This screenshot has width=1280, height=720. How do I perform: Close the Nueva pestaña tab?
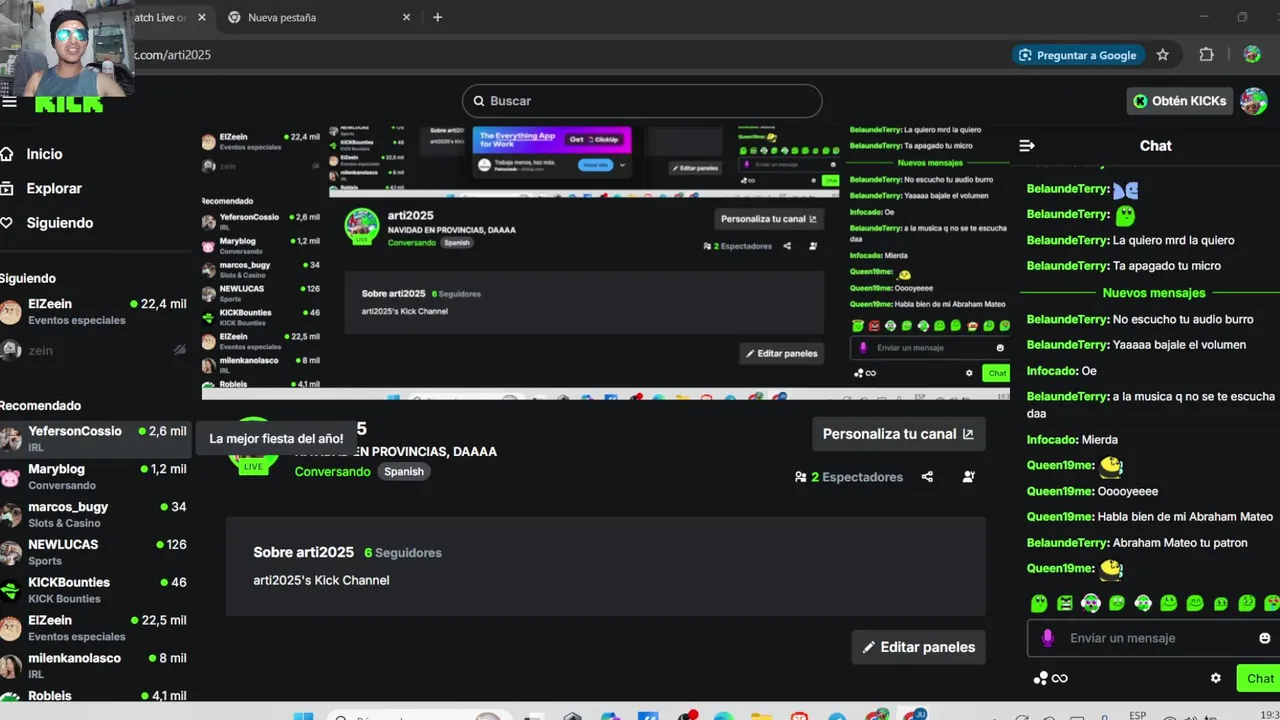(x=406, y=17)
